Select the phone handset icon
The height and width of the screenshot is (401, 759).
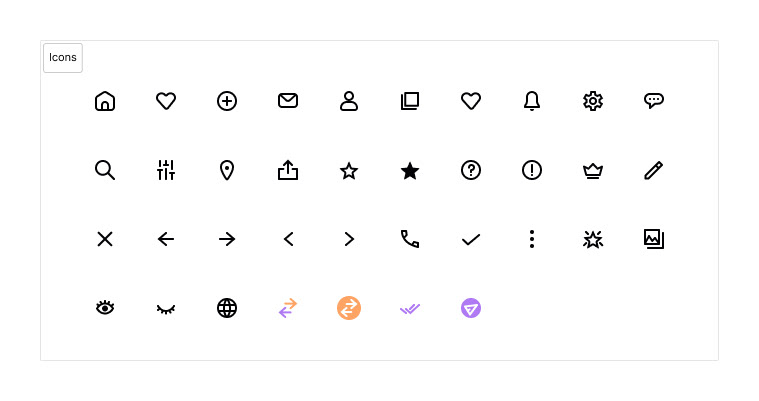coord(410,239)
